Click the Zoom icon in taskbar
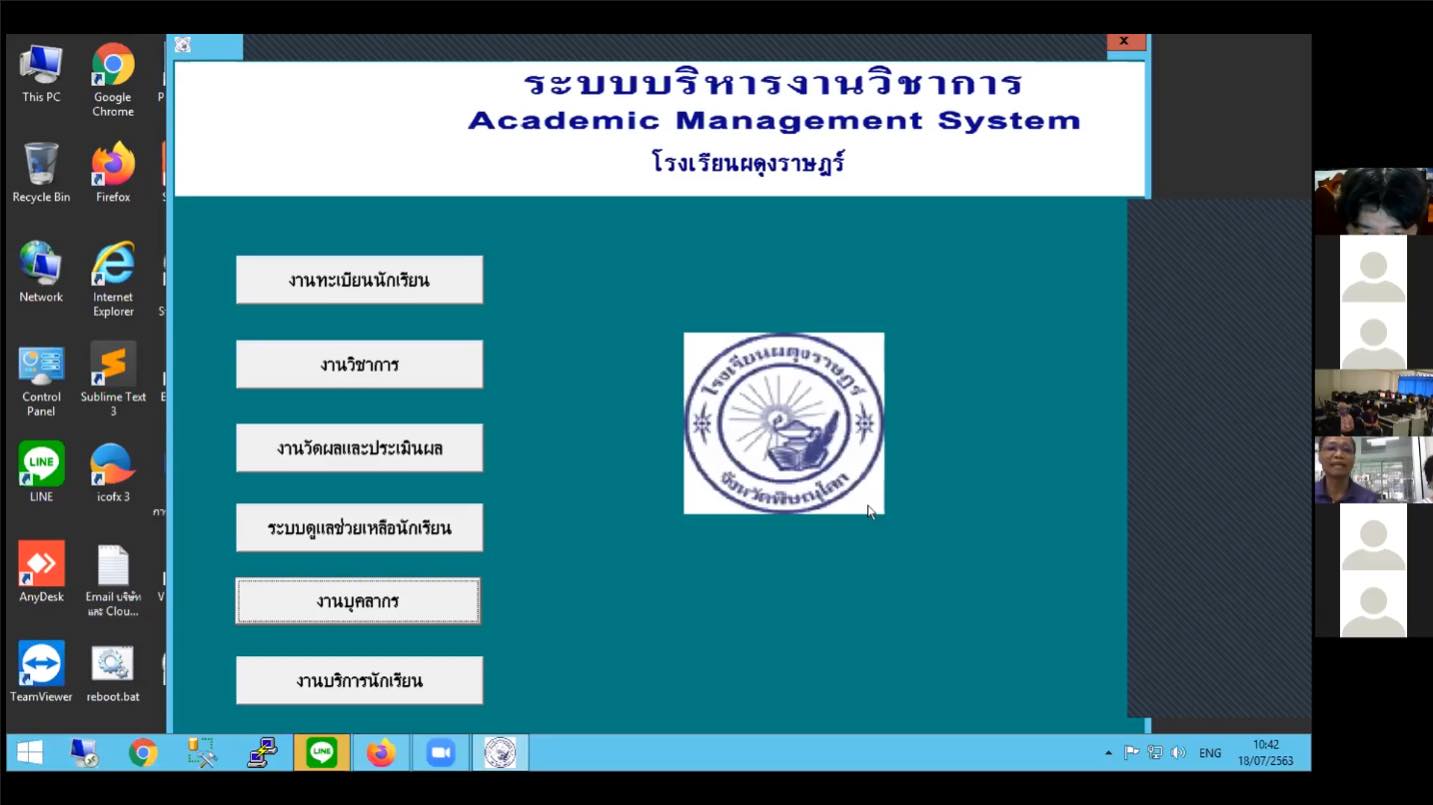The height and width of the screenshot is (805, 1433). click(440, 753)
